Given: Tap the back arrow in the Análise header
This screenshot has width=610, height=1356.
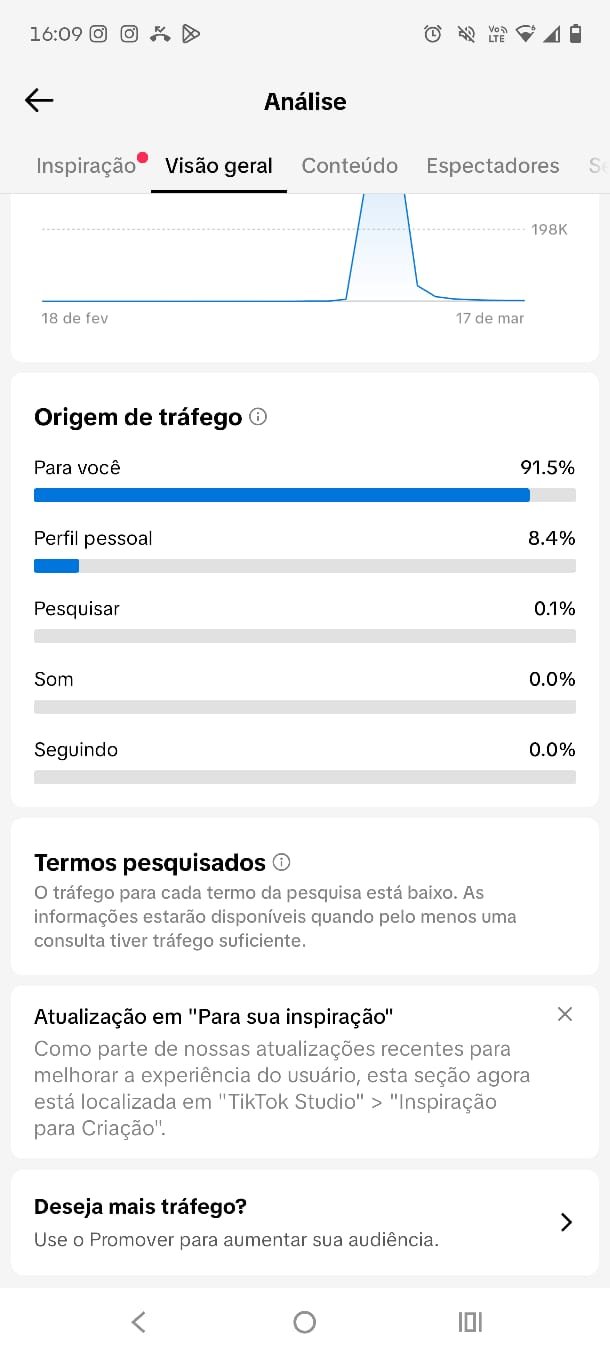Looking at the screenshot, I should tap(39, 100).
